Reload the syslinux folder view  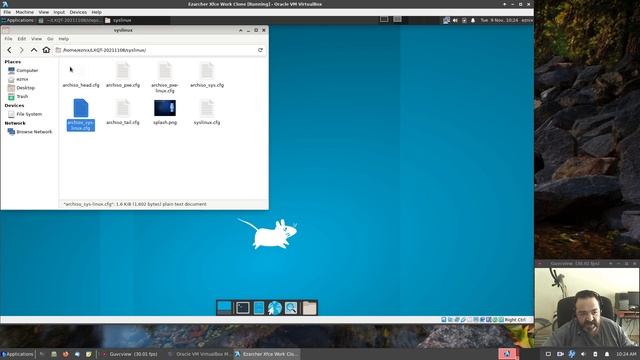[260, 50]
